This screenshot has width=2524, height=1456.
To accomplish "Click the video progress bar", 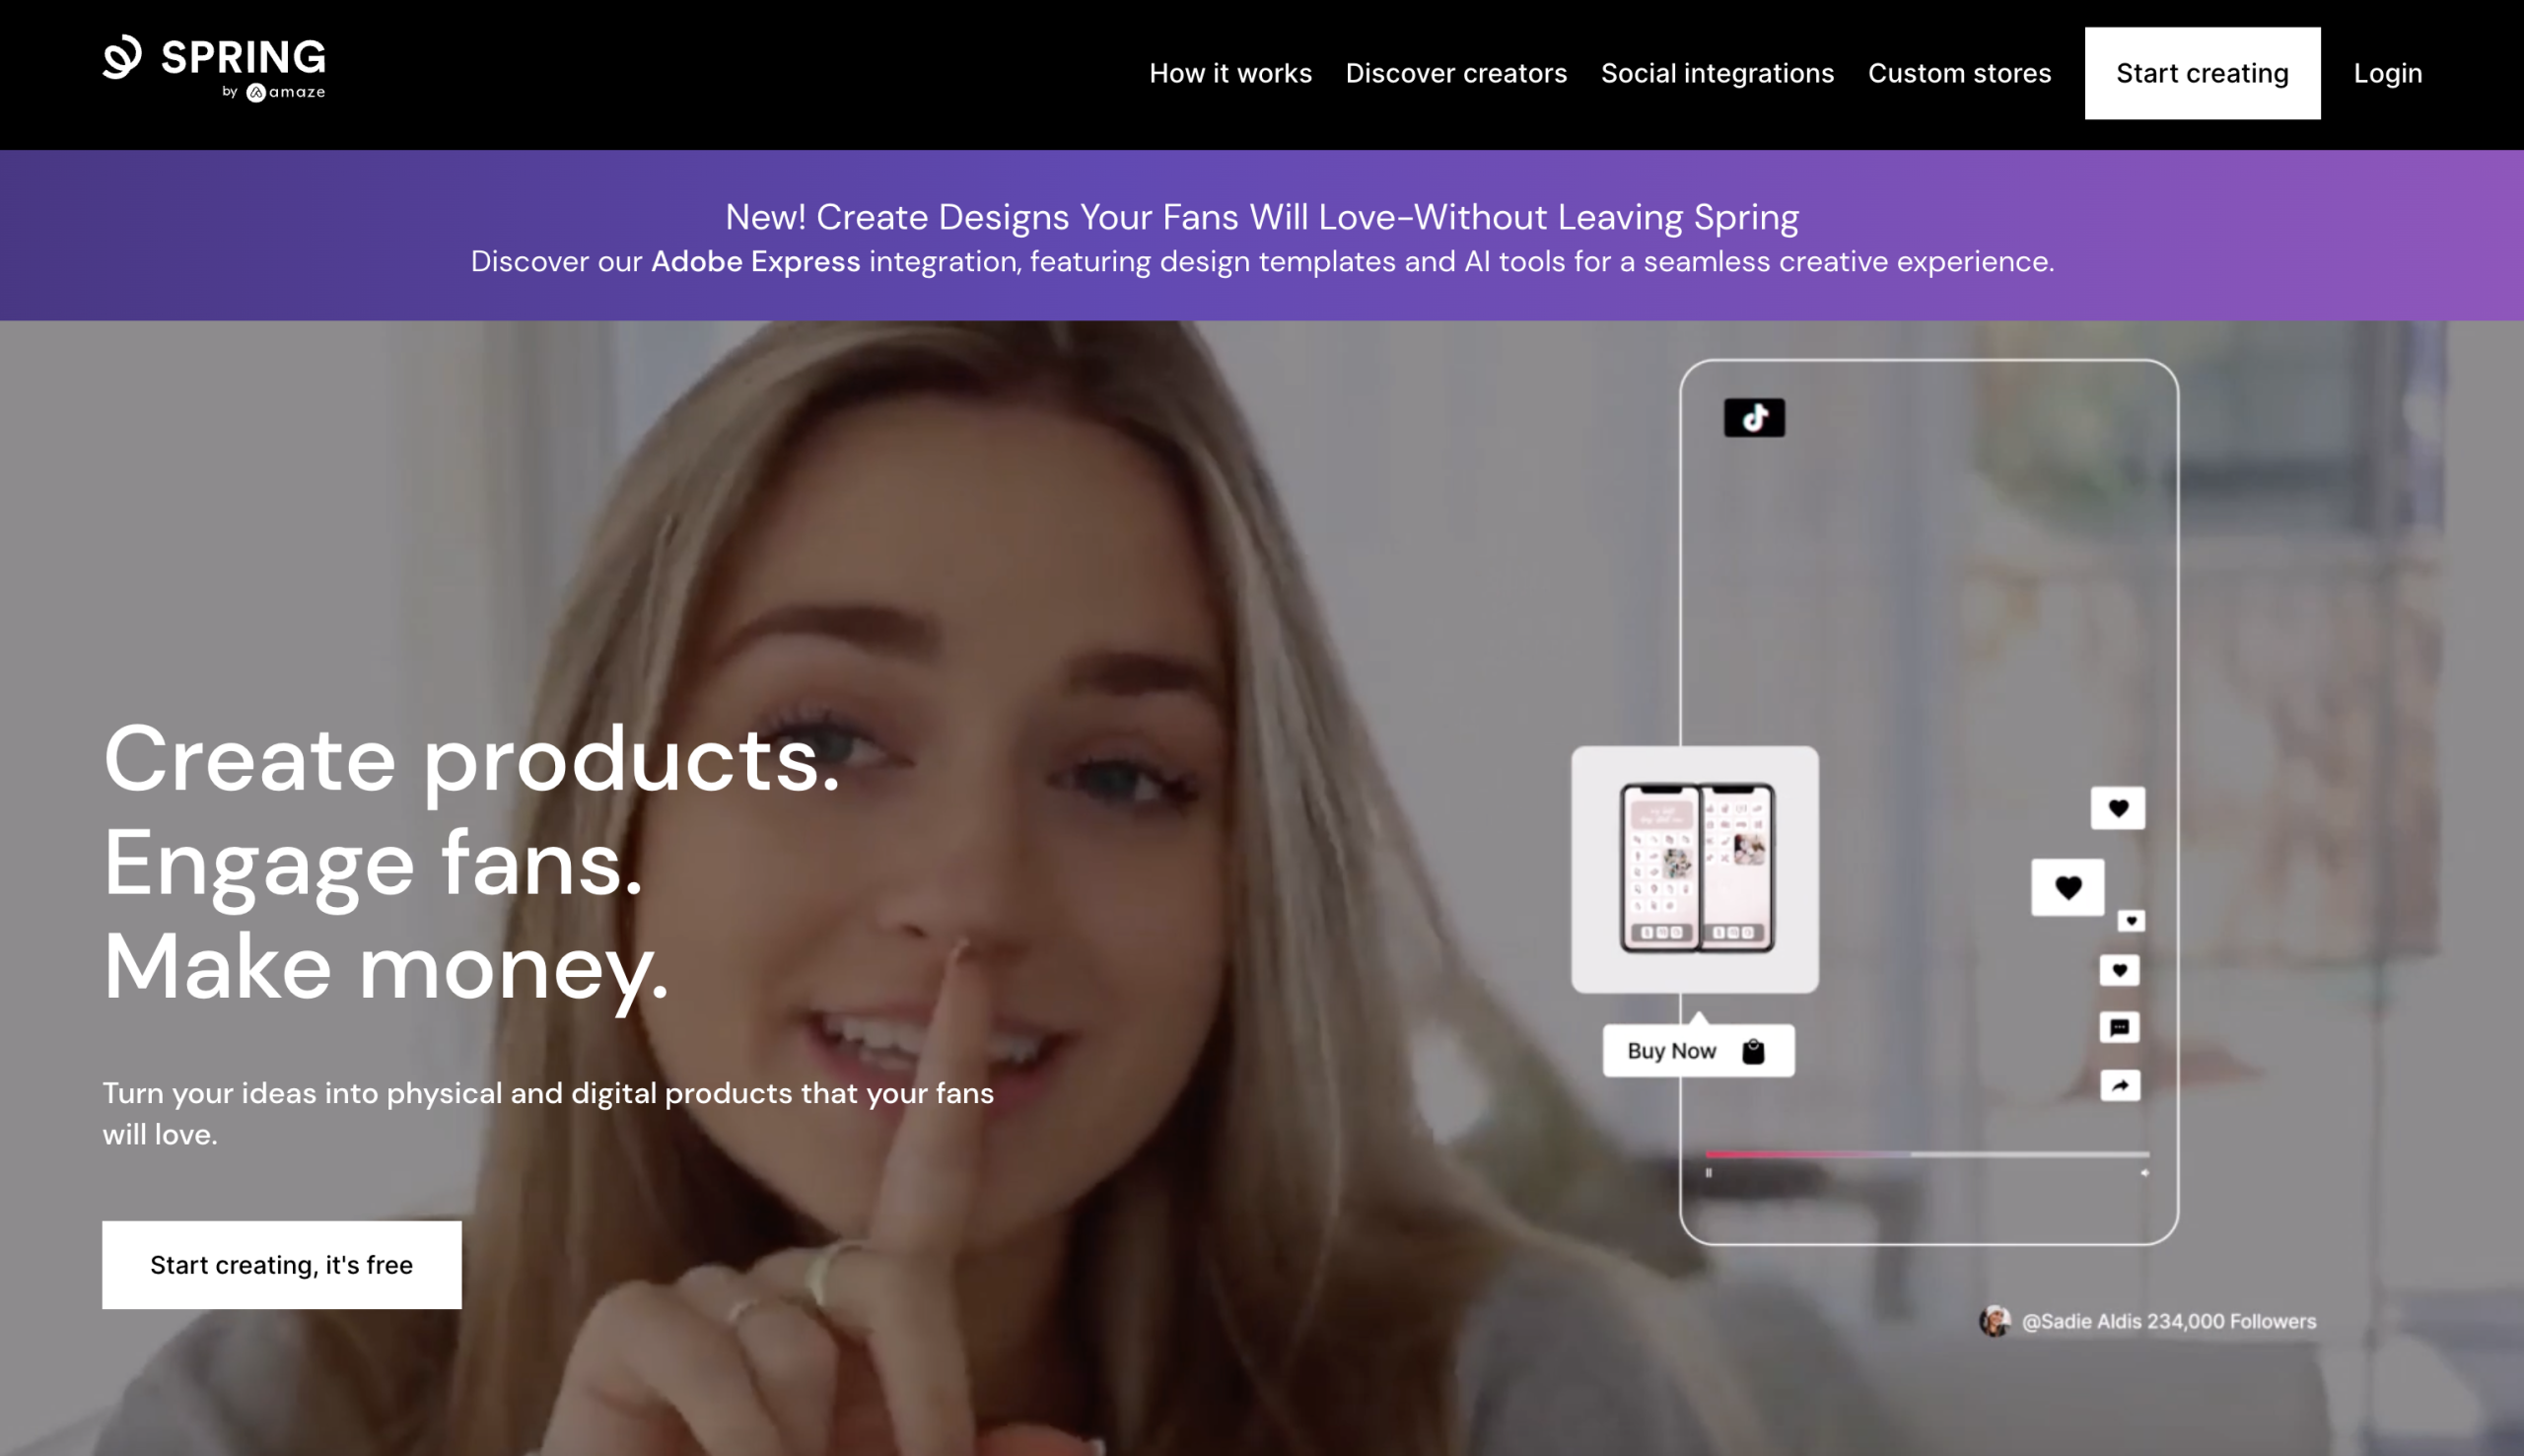I will (1927, 1154).
